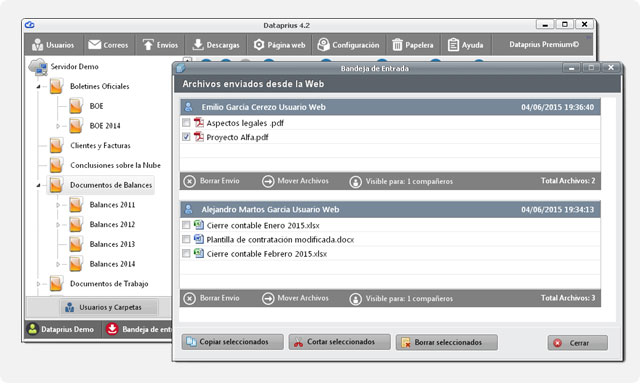The height and width of the screenshot is (385, 640).
Task: Click Borrar seleccionados button
Action: coord(447,343)
